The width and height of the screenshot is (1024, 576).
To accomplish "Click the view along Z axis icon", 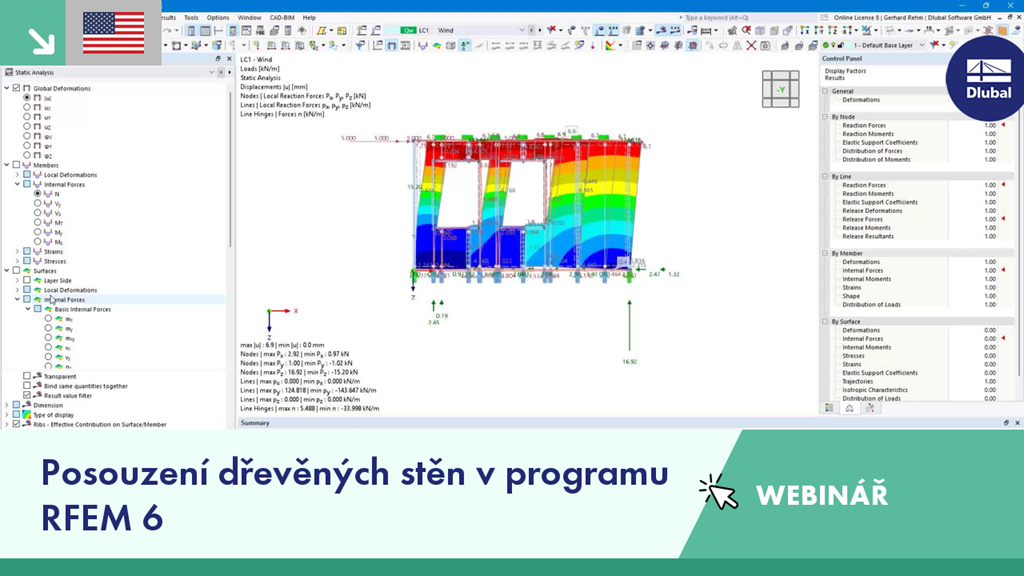I will [x=832, y=30].
